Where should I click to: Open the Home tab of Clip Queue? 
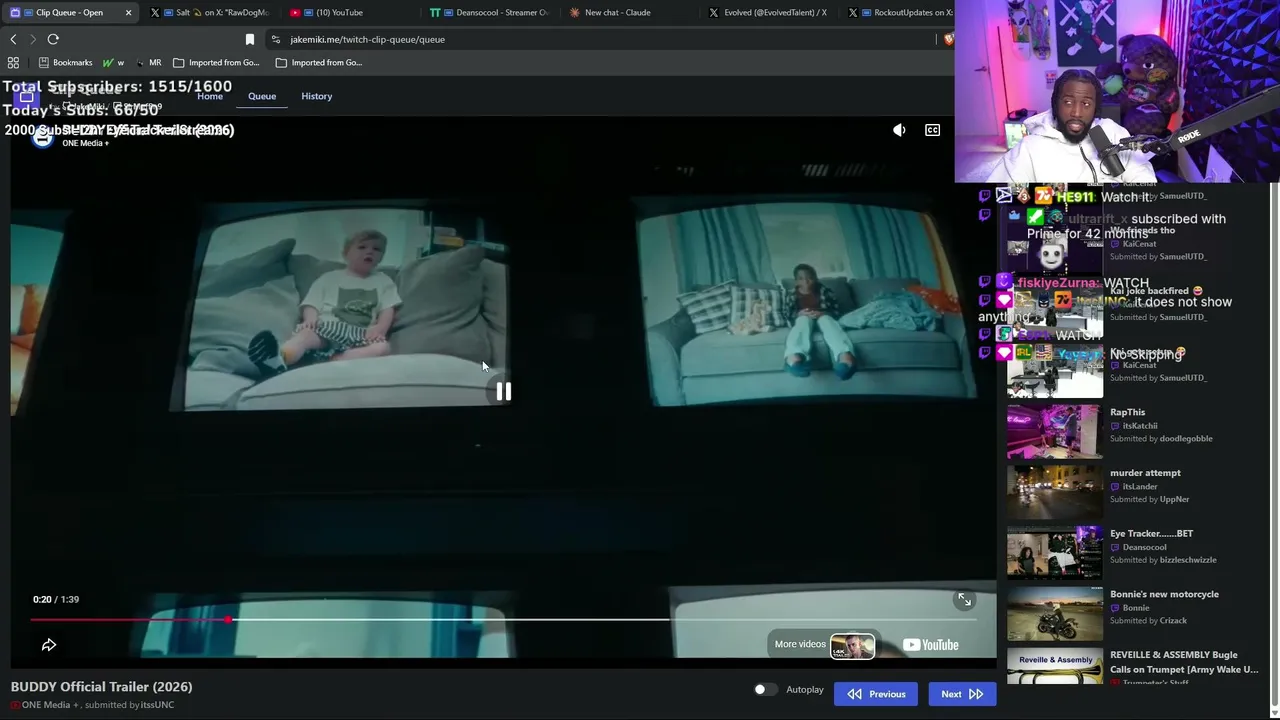point(210,96)
